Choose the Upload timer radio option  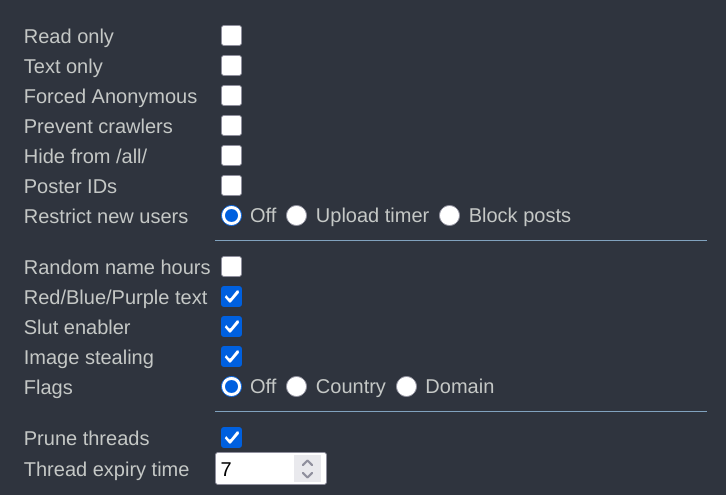tap(296, 216)
